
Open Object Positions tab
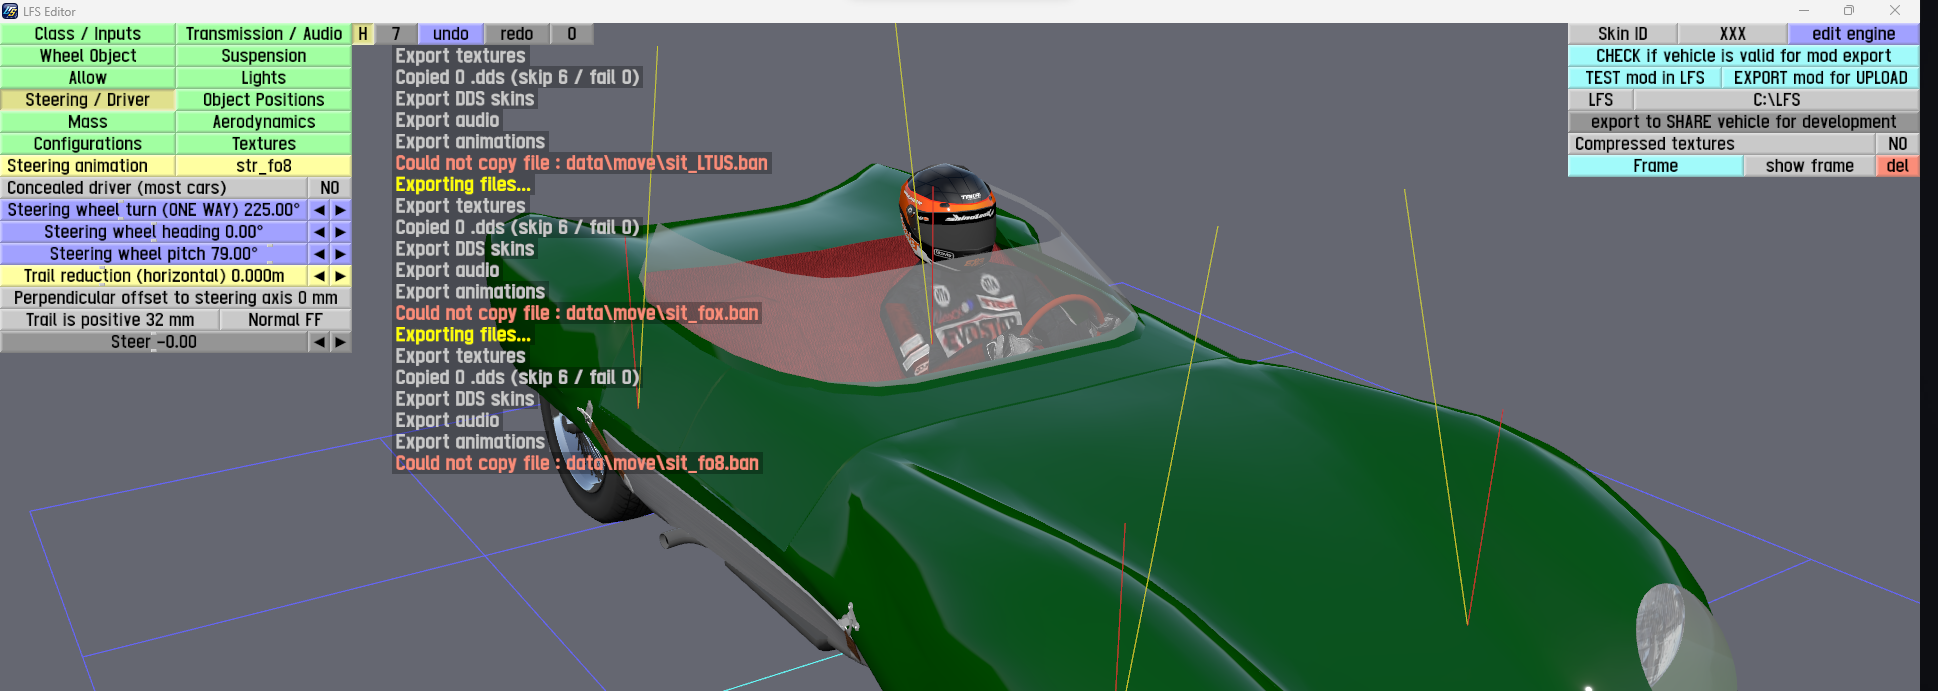point(264,100)
